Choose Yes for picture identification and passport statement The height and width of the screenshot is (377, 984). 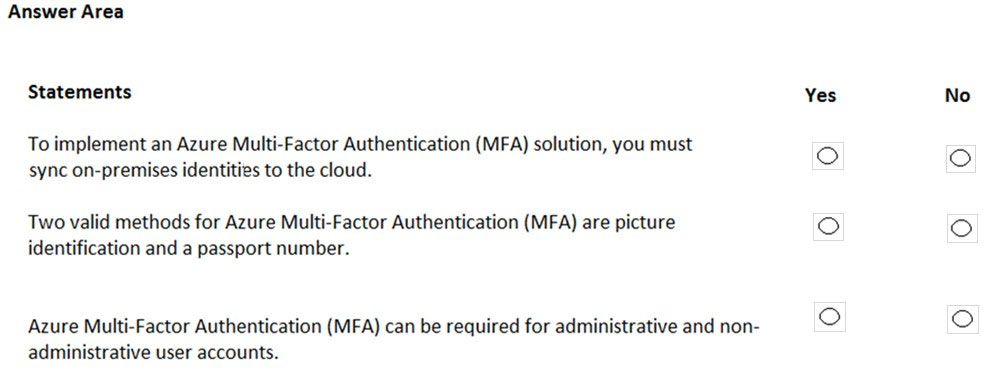[x=828, y=226]
